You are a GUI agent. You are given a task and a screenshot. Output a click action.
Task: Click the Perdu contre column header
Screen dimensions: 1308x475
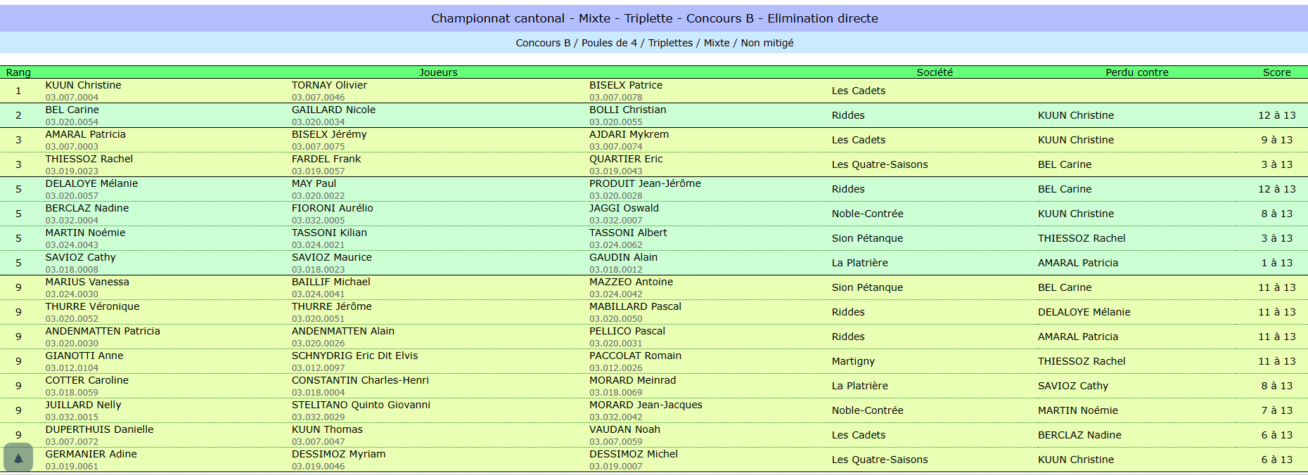(1137, 72)
